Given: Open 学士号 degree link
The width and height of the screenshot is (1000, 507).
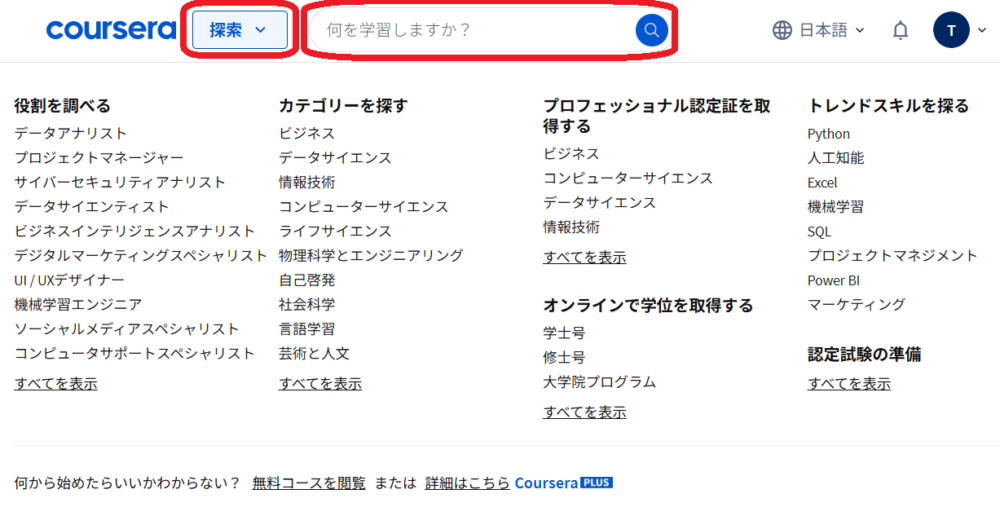Looking at the screenshot, I should pos(564,333).
